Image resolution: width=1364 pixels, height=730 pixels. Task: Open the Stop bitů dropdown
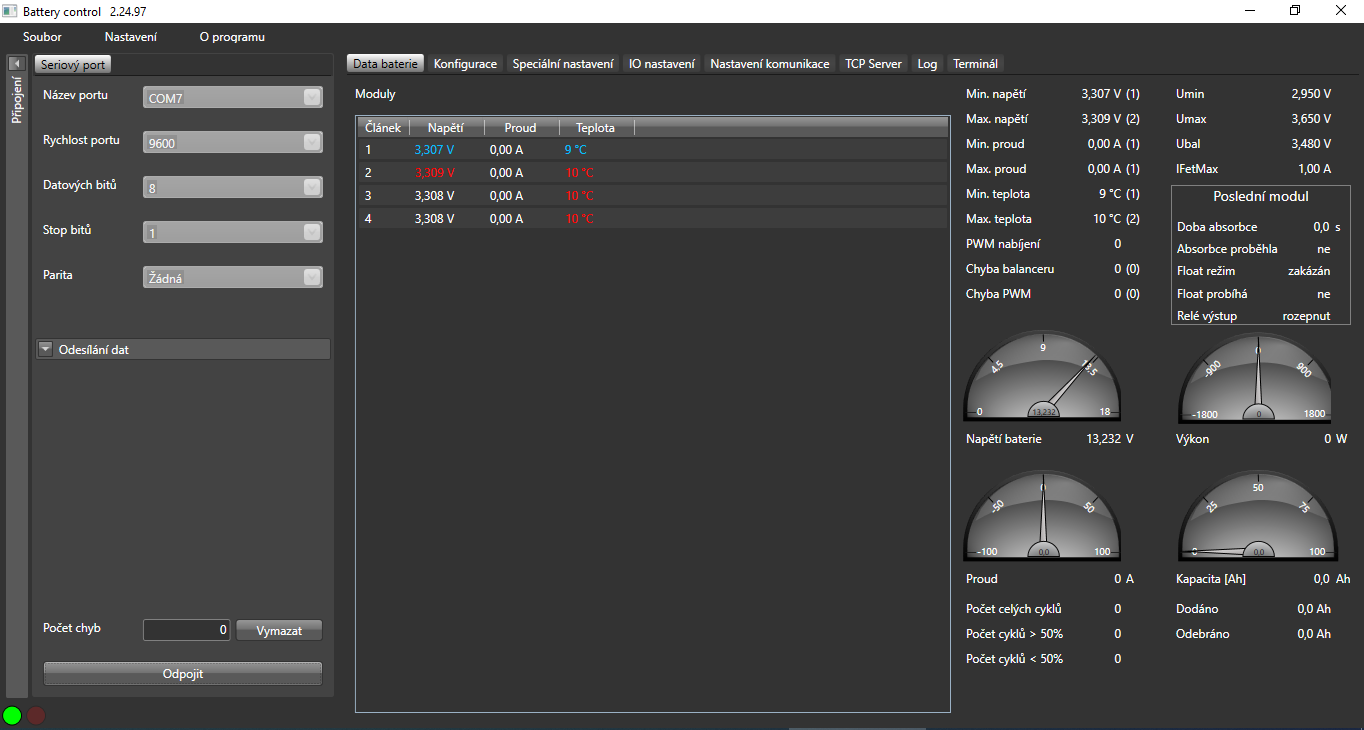233,233
